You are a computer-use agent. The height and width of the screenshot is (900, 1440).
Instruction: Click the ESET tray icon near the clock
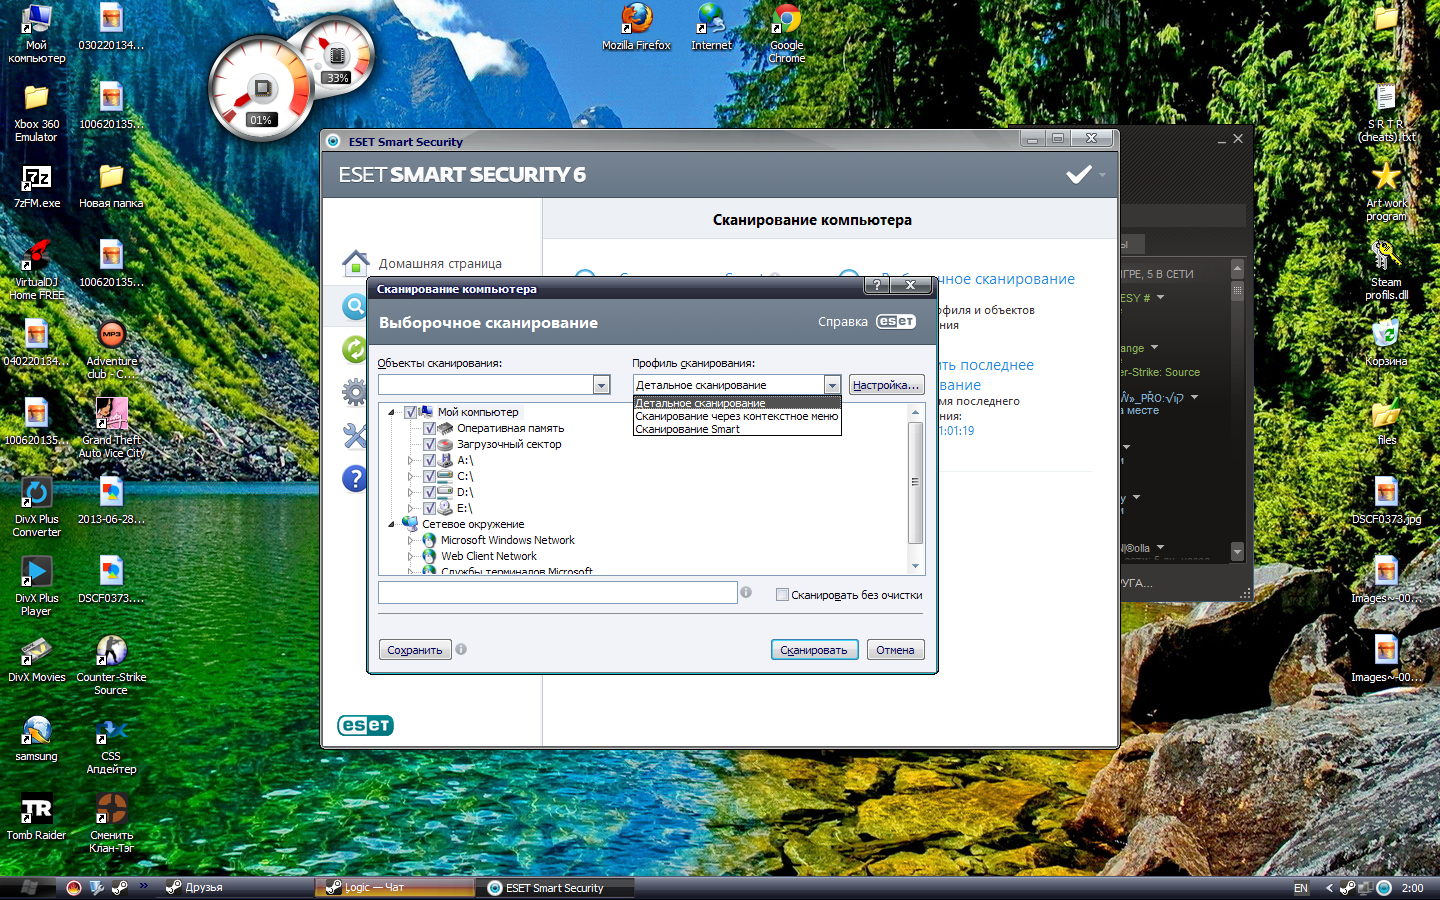(1384, 888)
